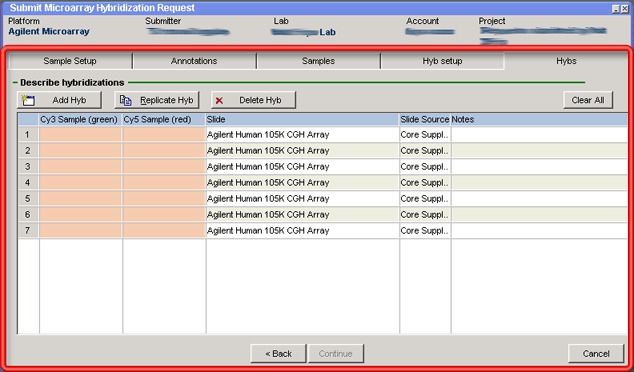Close the Submit Microarray Hybridization Request window
The image size is (634, 372).
point(626,9)
